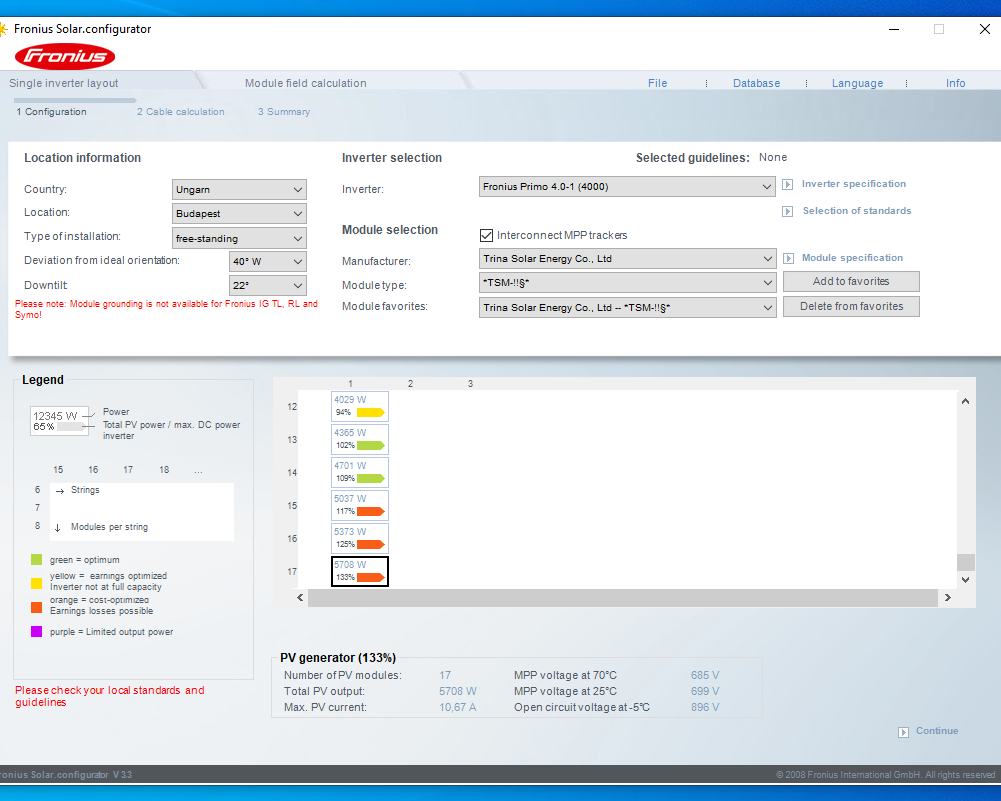1001x801 pixels.
Task: Switch to Module field calculation tab
Action: (305, 83)
